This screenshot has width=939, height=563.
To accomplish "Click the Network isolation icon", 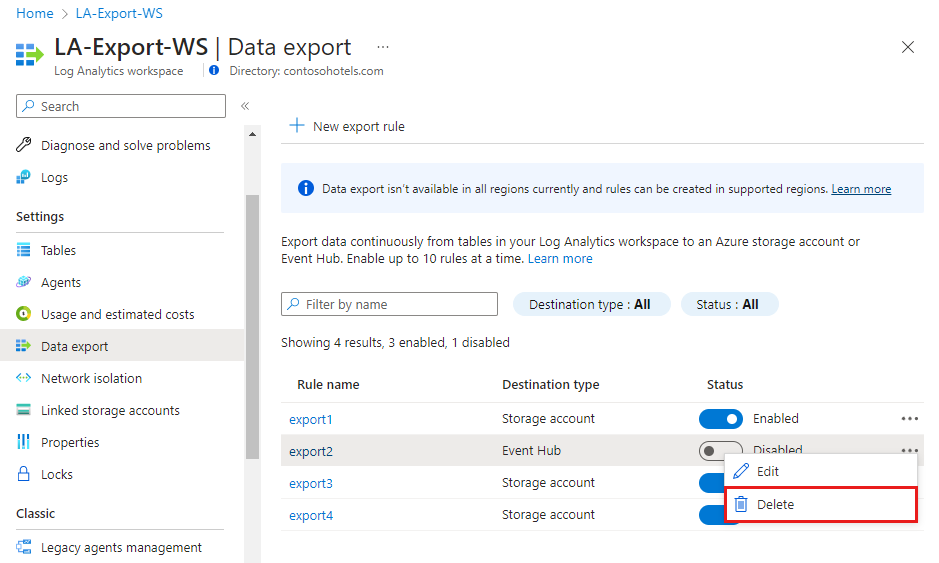I will pyautogui.click(x=24, y=378).
